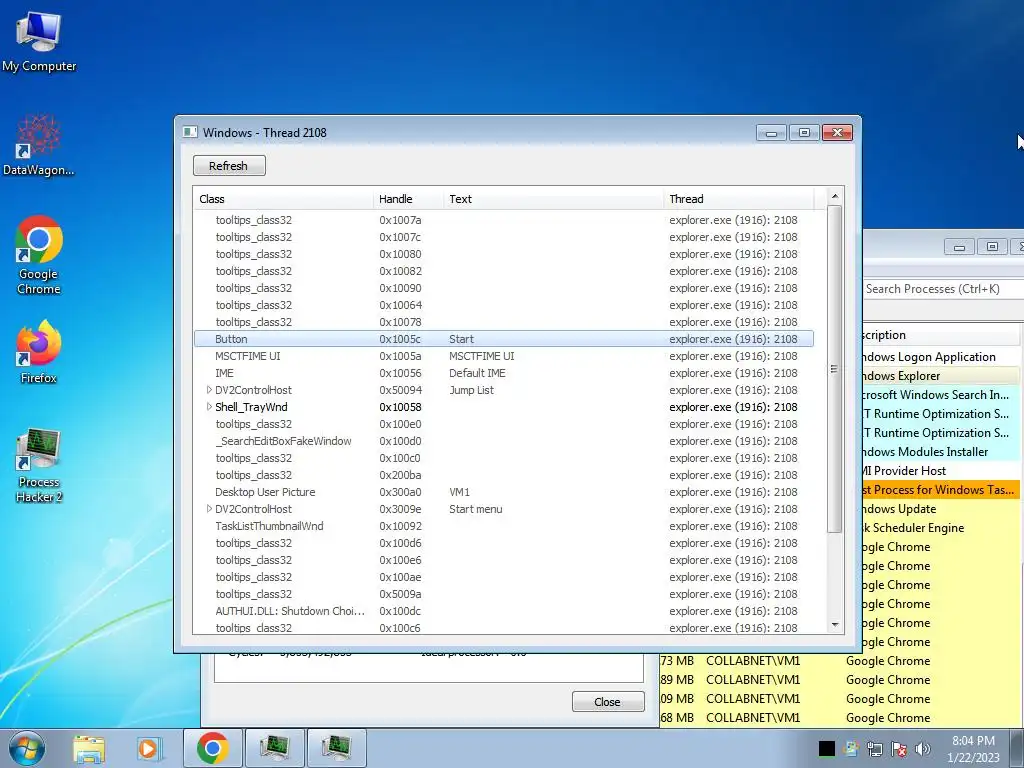Sort by the Text column header
Image resolution: width=1024 pixels, height=768 pixels.
553,199
